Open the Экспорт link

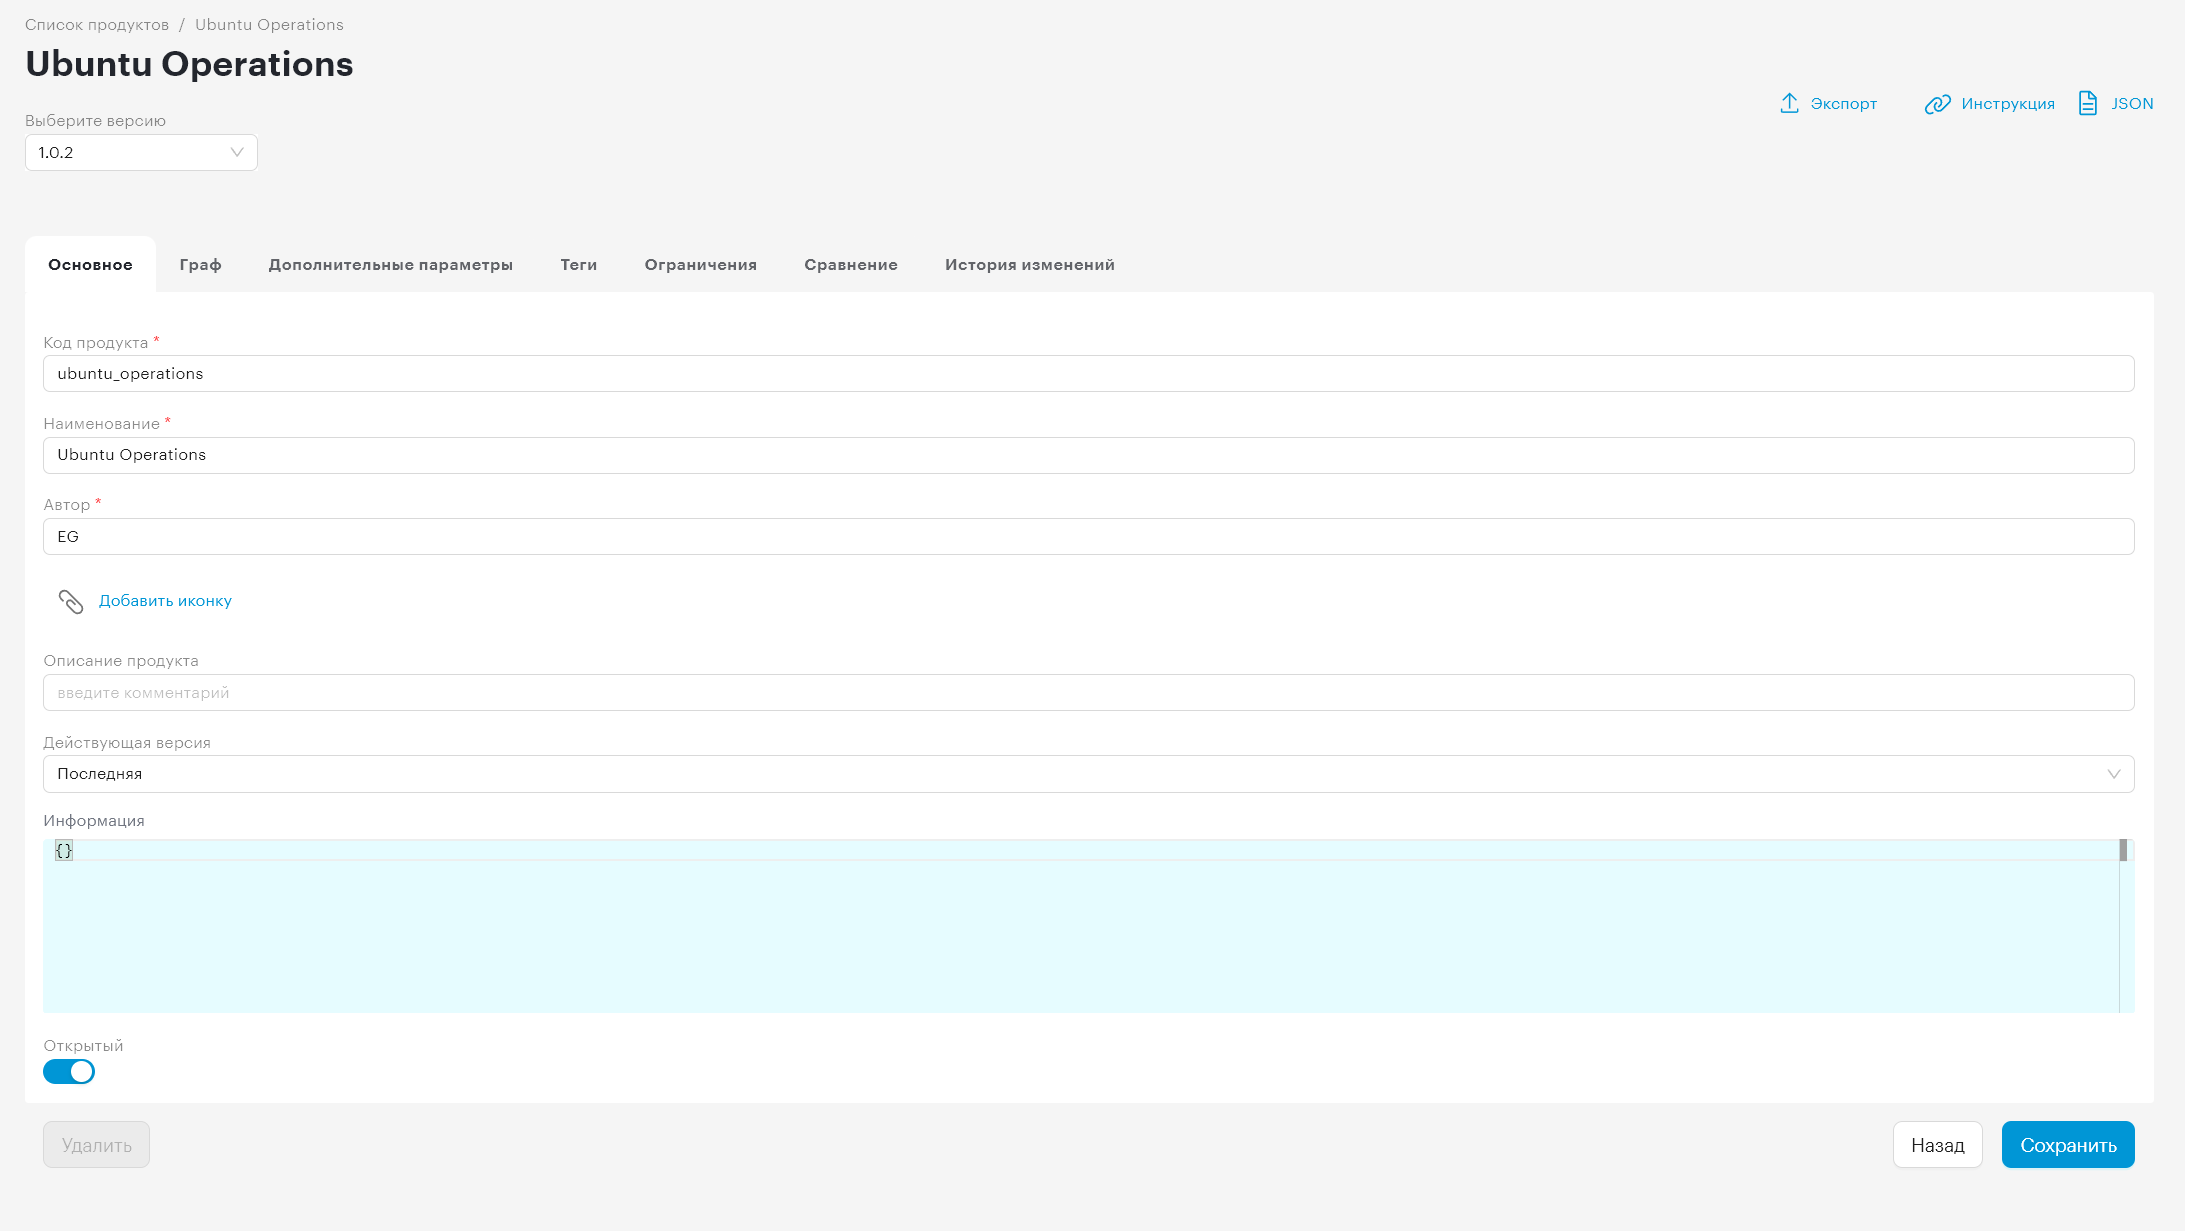click(x=1843, y=104)
